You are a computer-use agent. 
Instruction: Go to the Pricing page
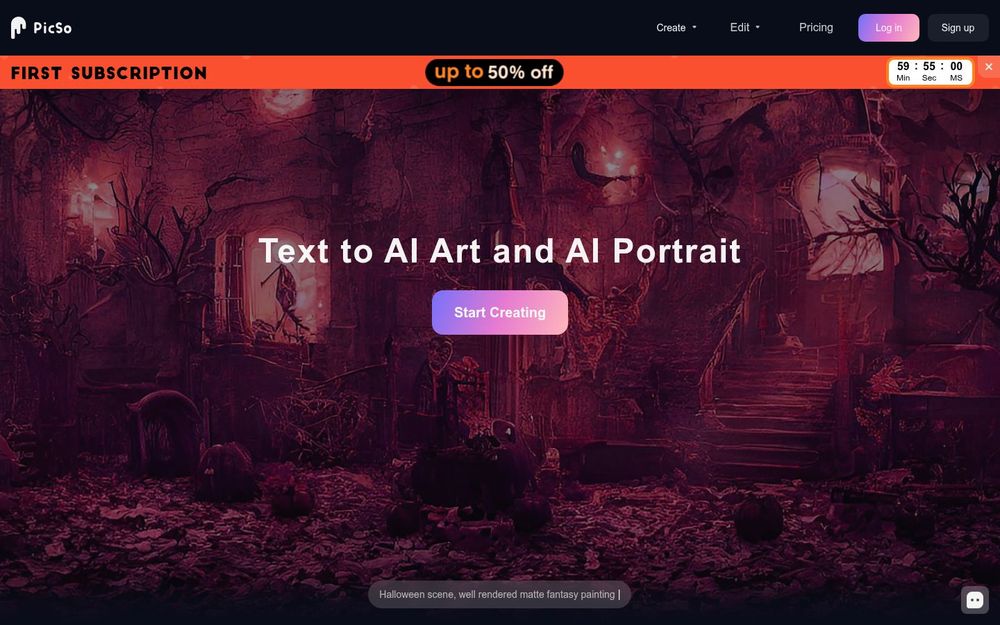click(x=816, y=27)
